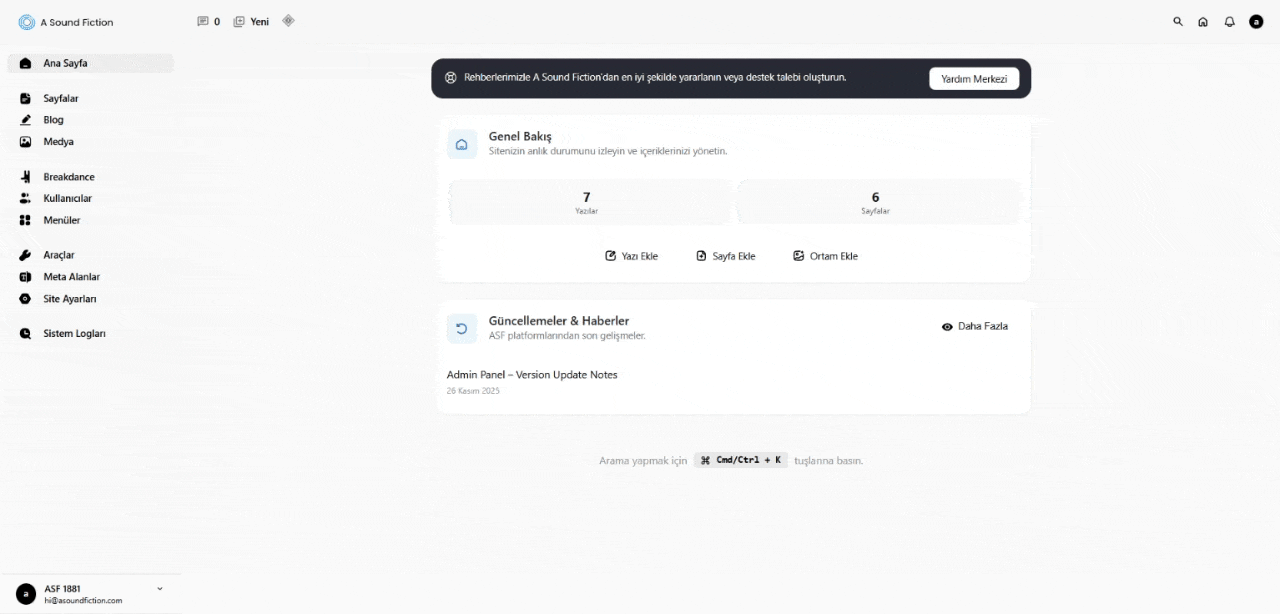Click the comments bubble icon showing 0
This screenshot has height=614, width=1280.
point(203,21)
